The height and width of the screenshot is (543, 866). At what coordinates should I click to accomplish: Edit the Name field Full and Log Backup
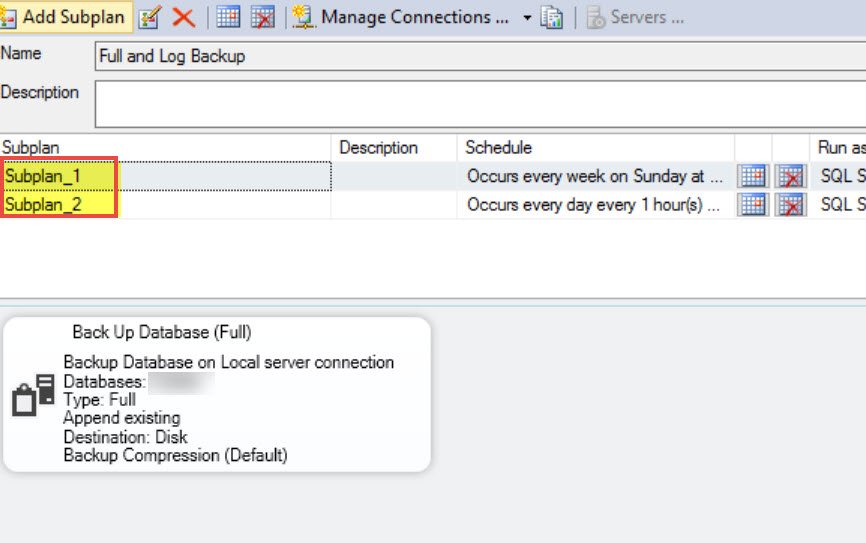[x=480, y=56]
